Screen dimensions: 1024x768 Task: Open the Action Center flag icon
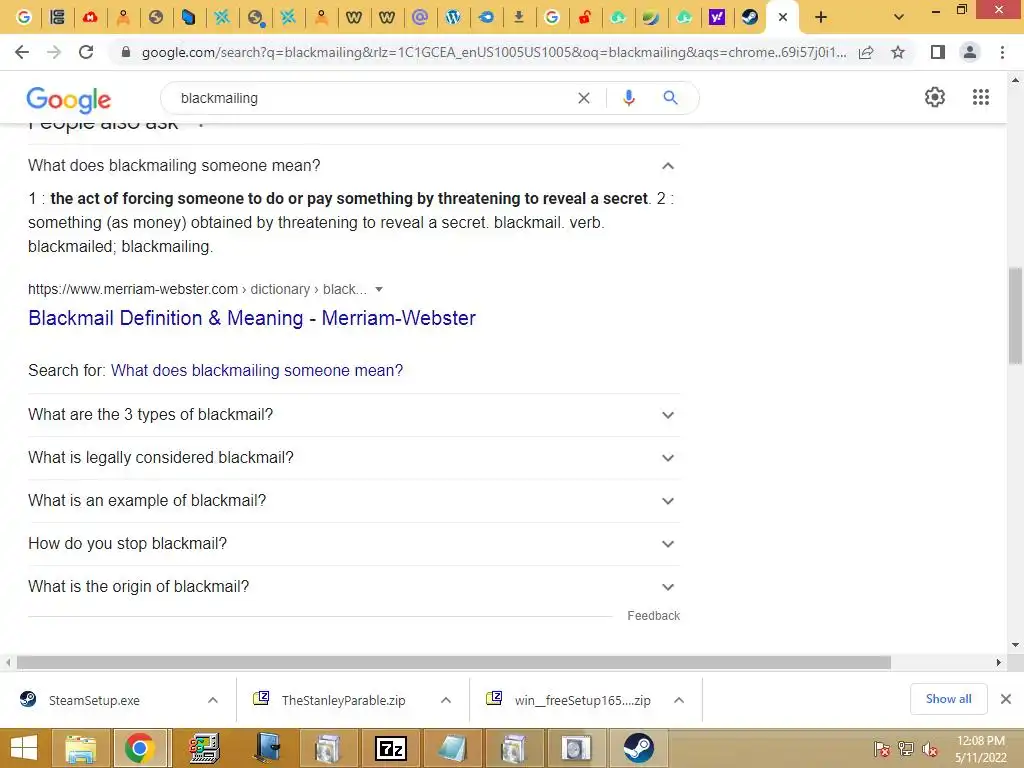(x=882, y=749)
